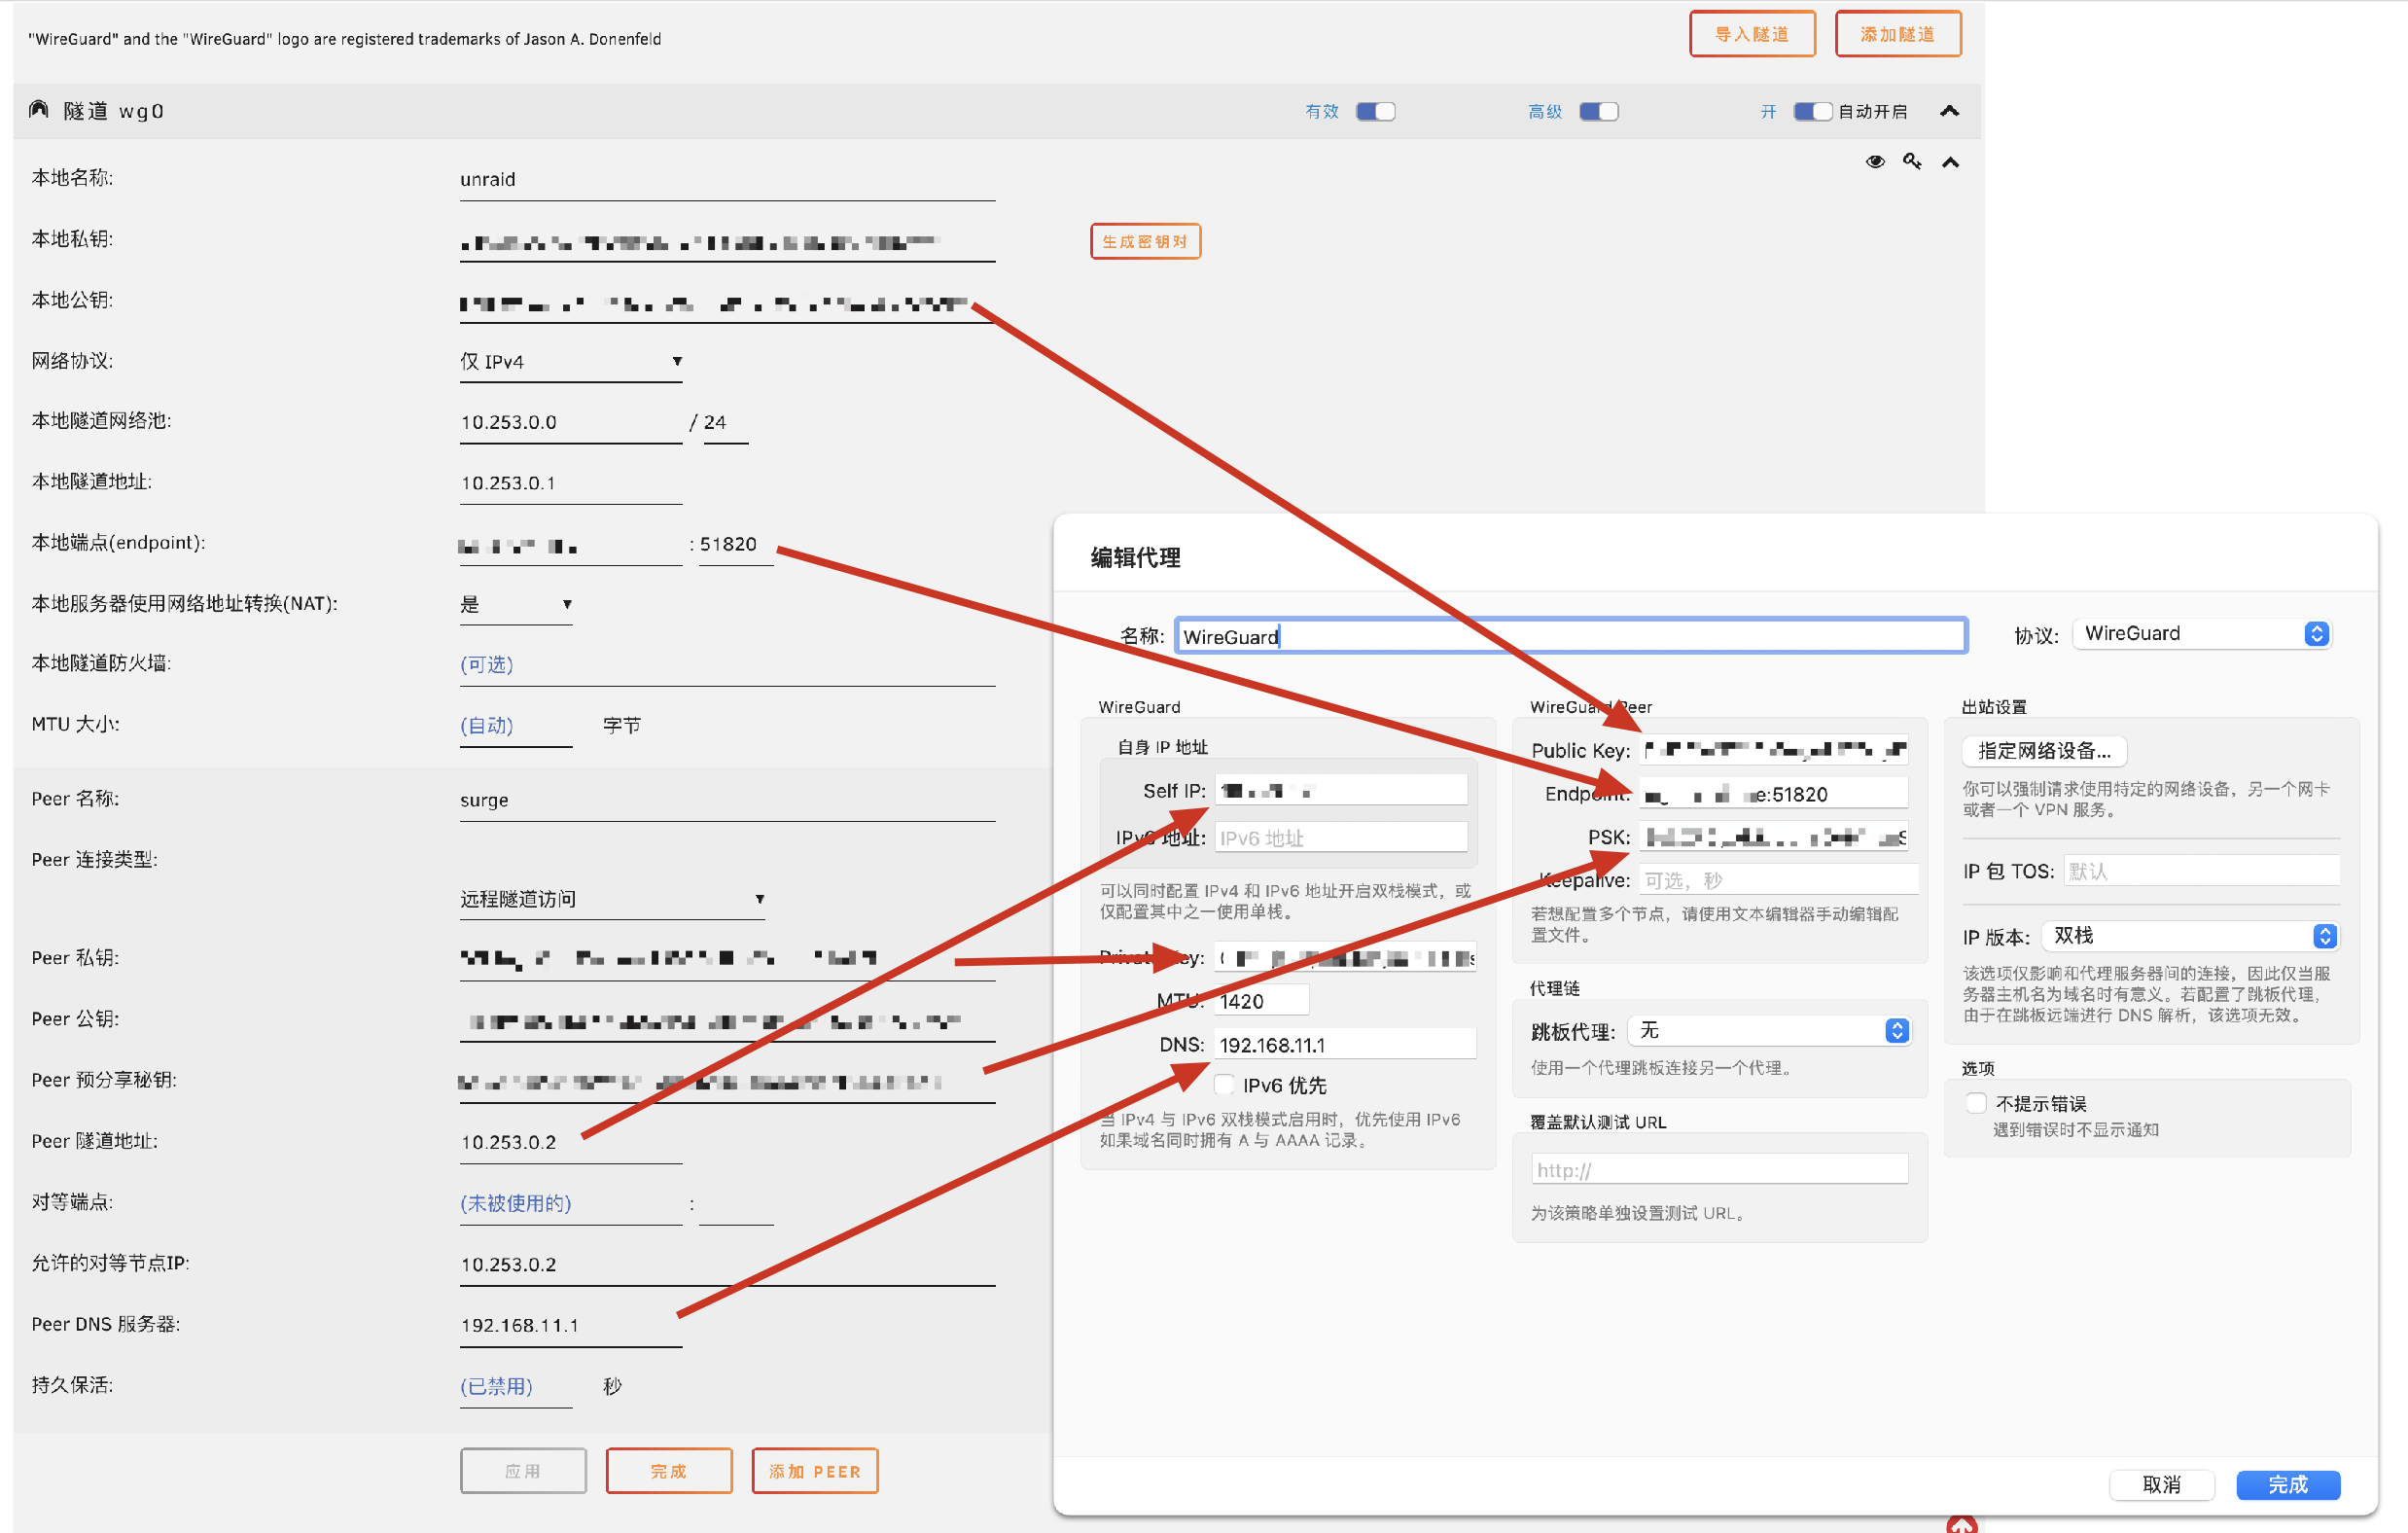Click the proxy 名称 WireGuard field

pos(1571,636)
